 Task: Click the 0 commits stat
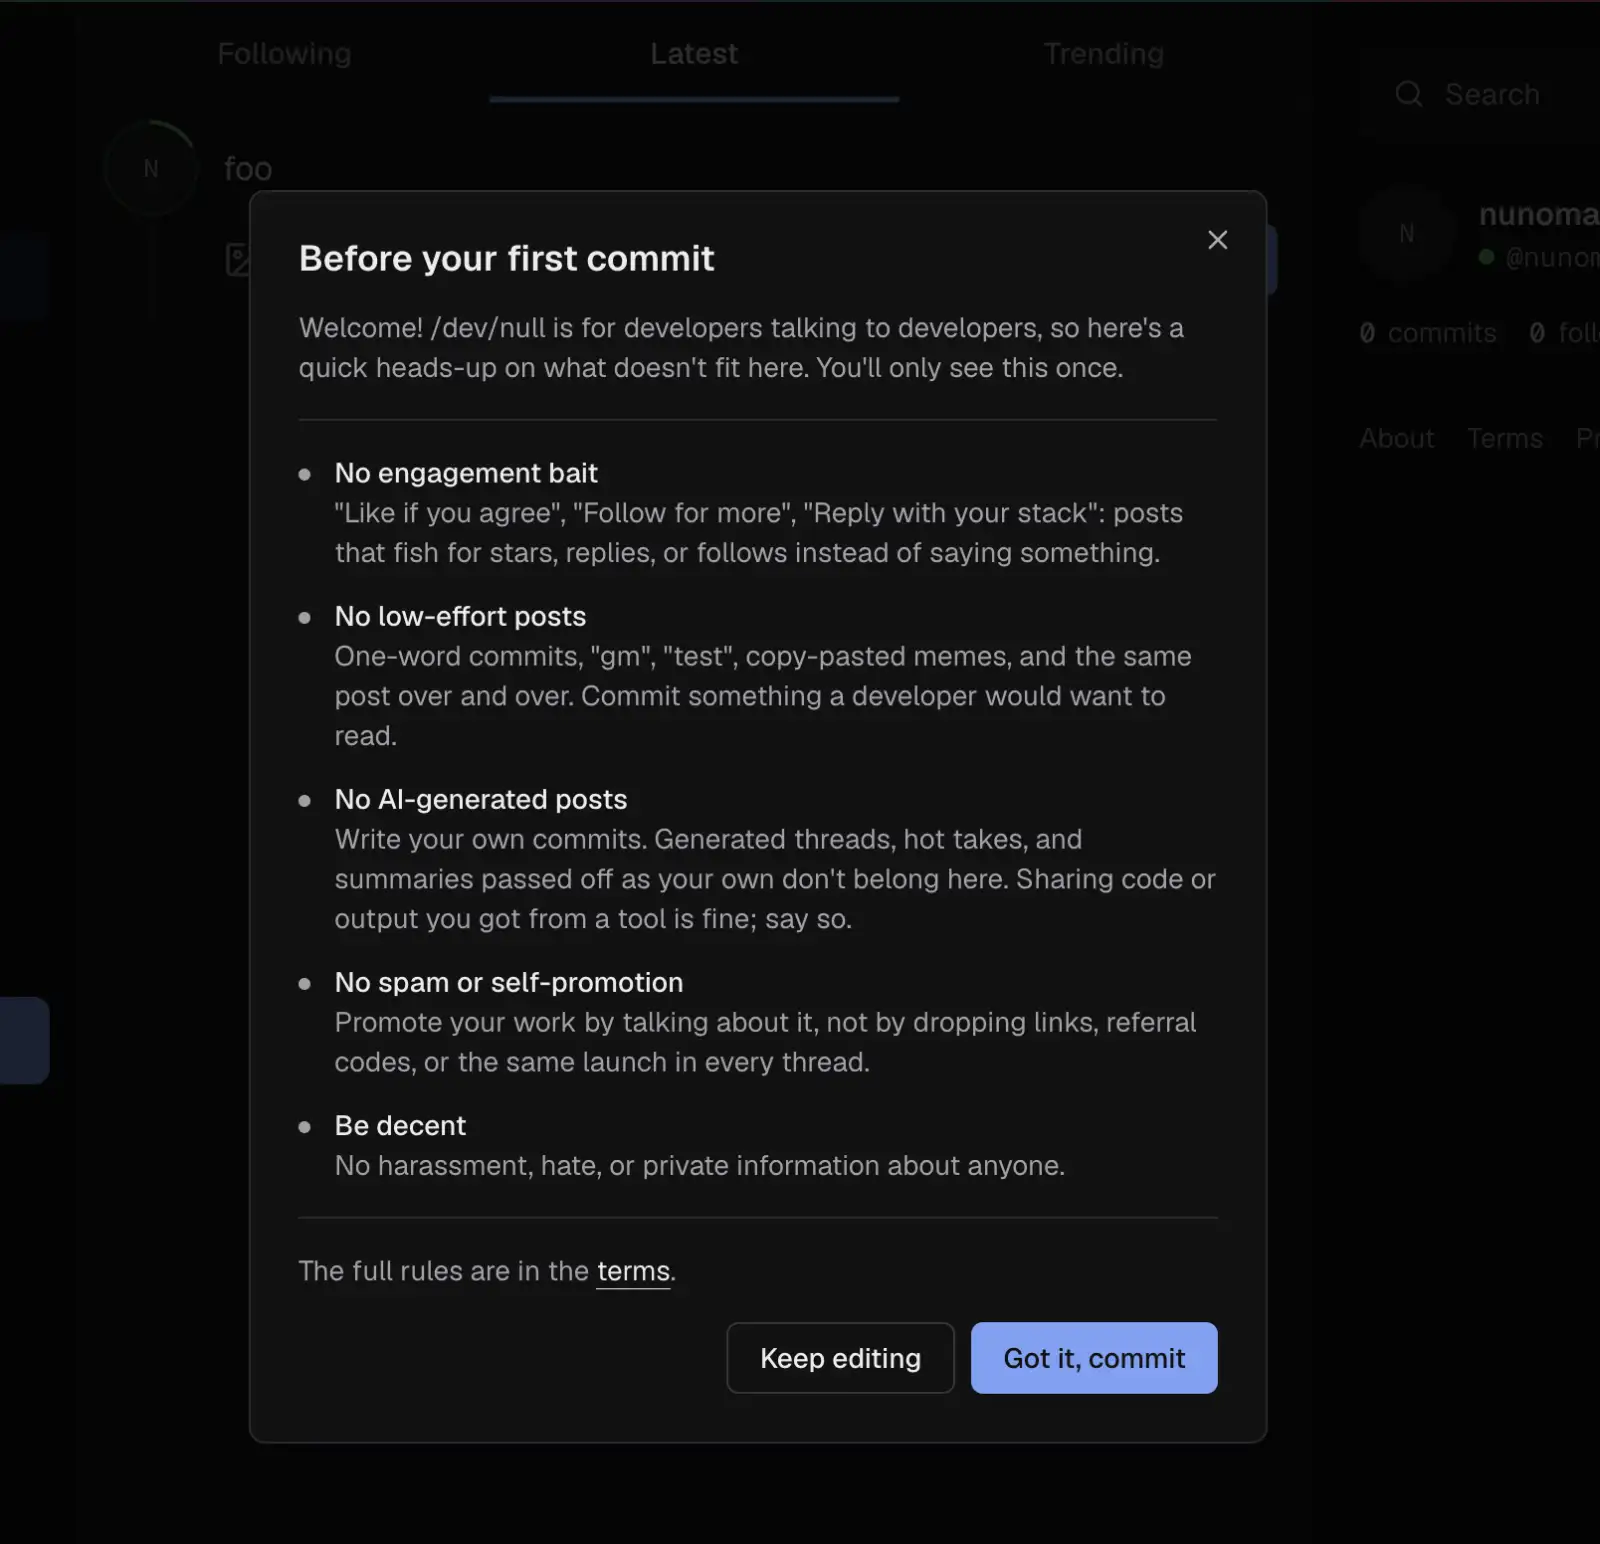pos(1428,333)
